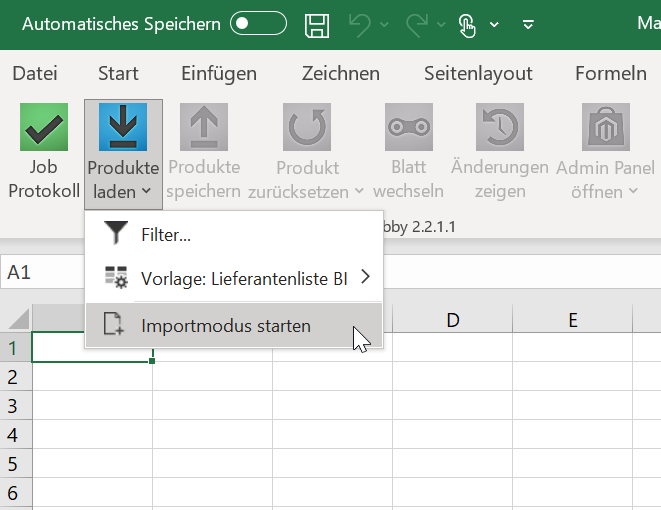The height and width of the screenshot is (510, 661).
Task: Click the Admin Panel öffnen bag icon
Action: click(606, 127)
